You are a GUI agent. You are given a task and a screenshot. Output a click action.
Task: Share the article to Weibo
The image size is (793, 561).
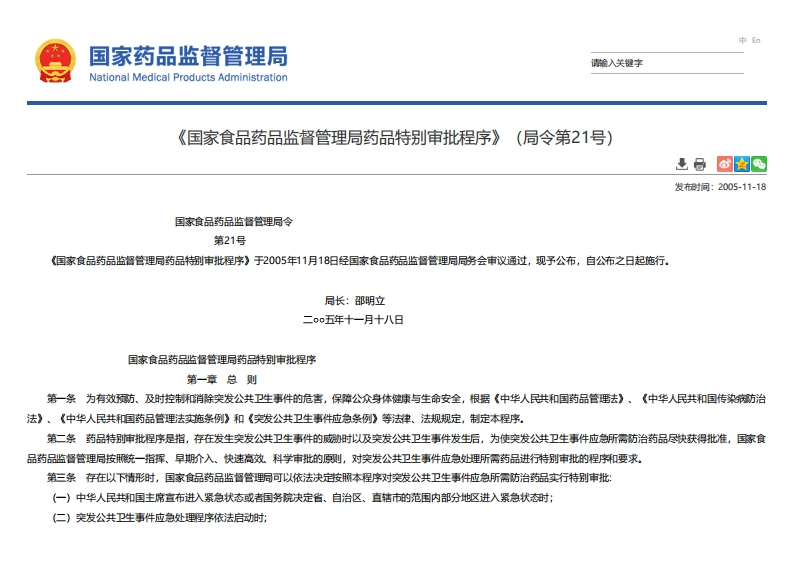726,164
